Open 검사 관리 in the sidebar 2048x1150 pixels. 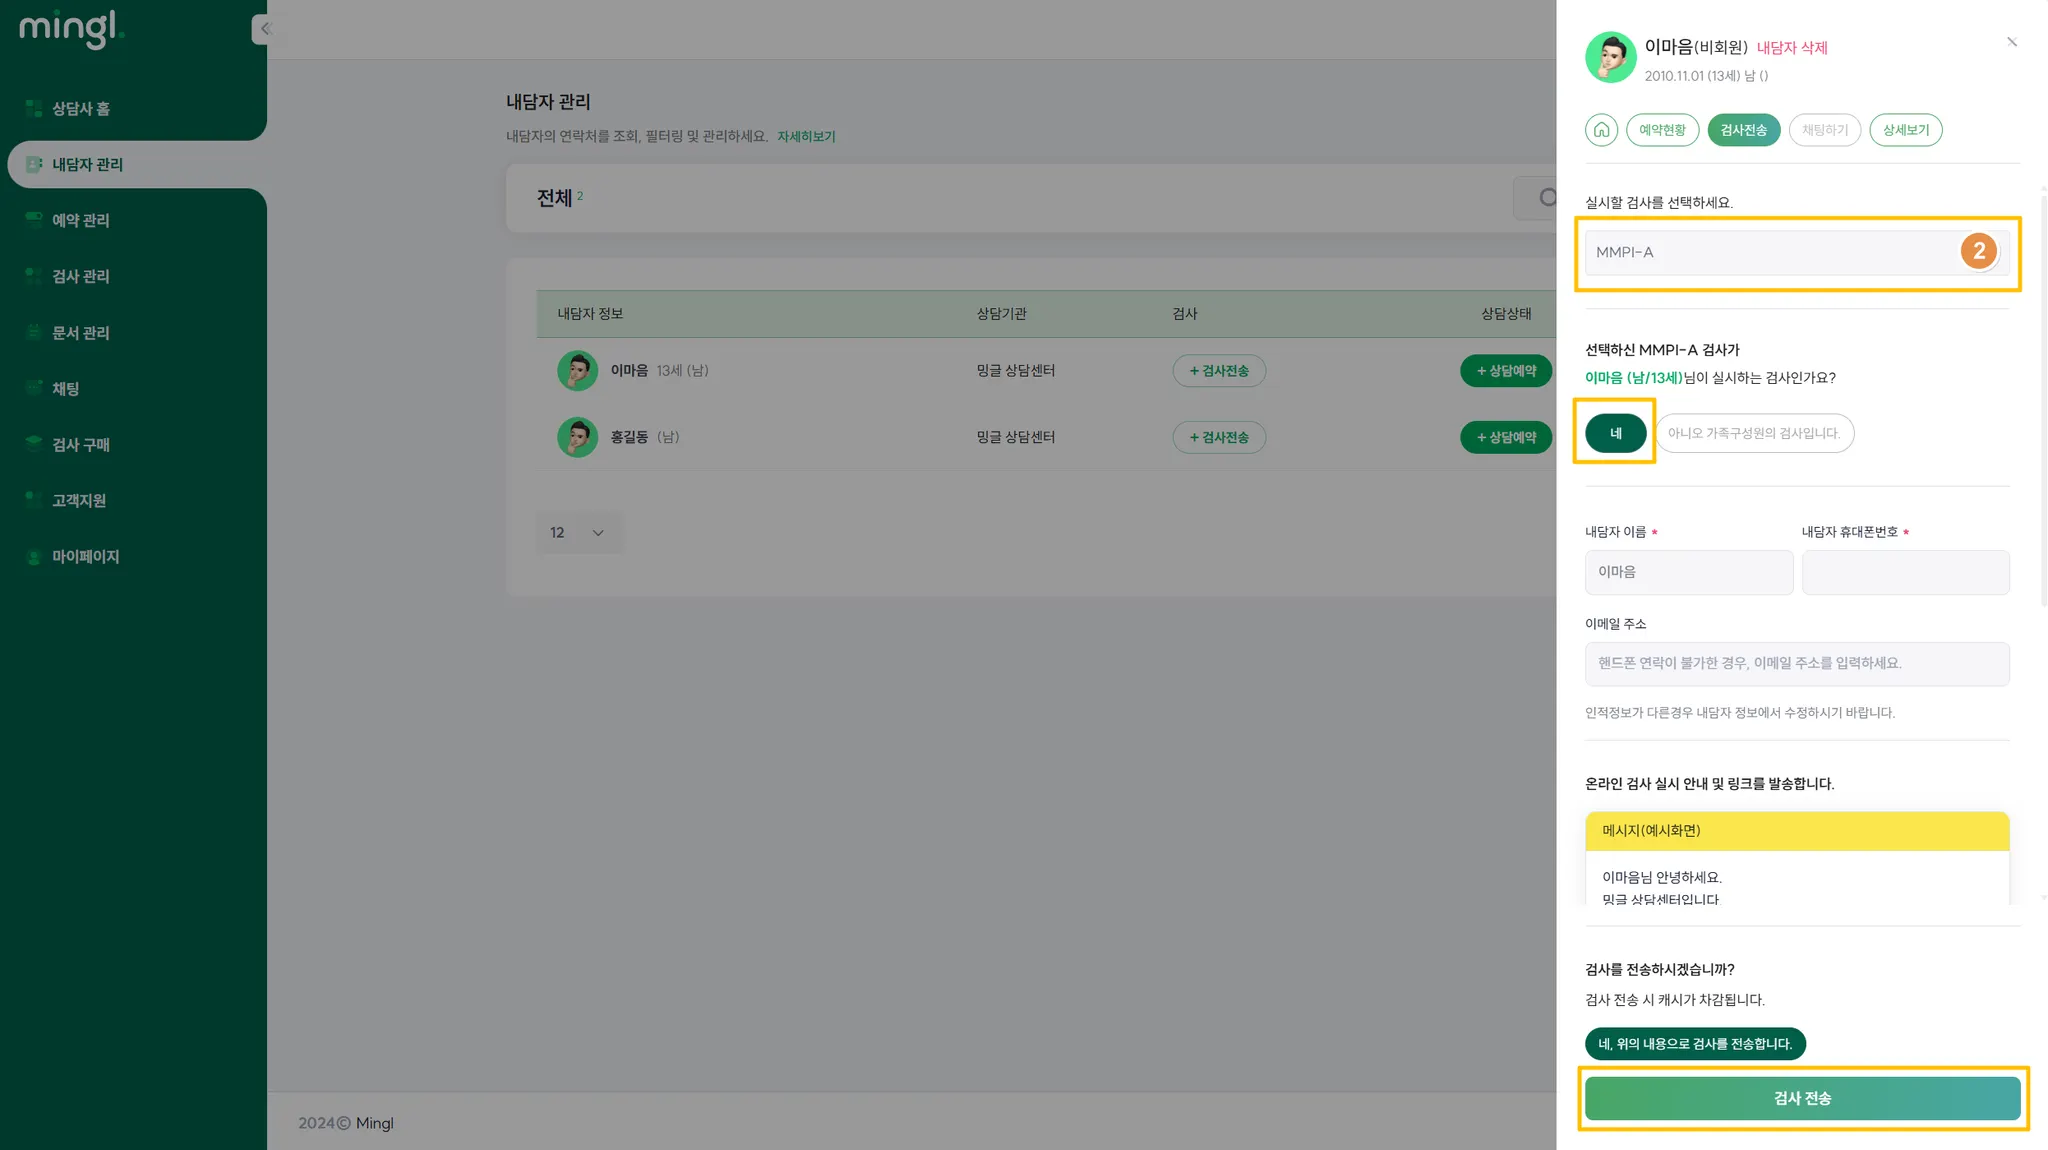click(81, 277)
